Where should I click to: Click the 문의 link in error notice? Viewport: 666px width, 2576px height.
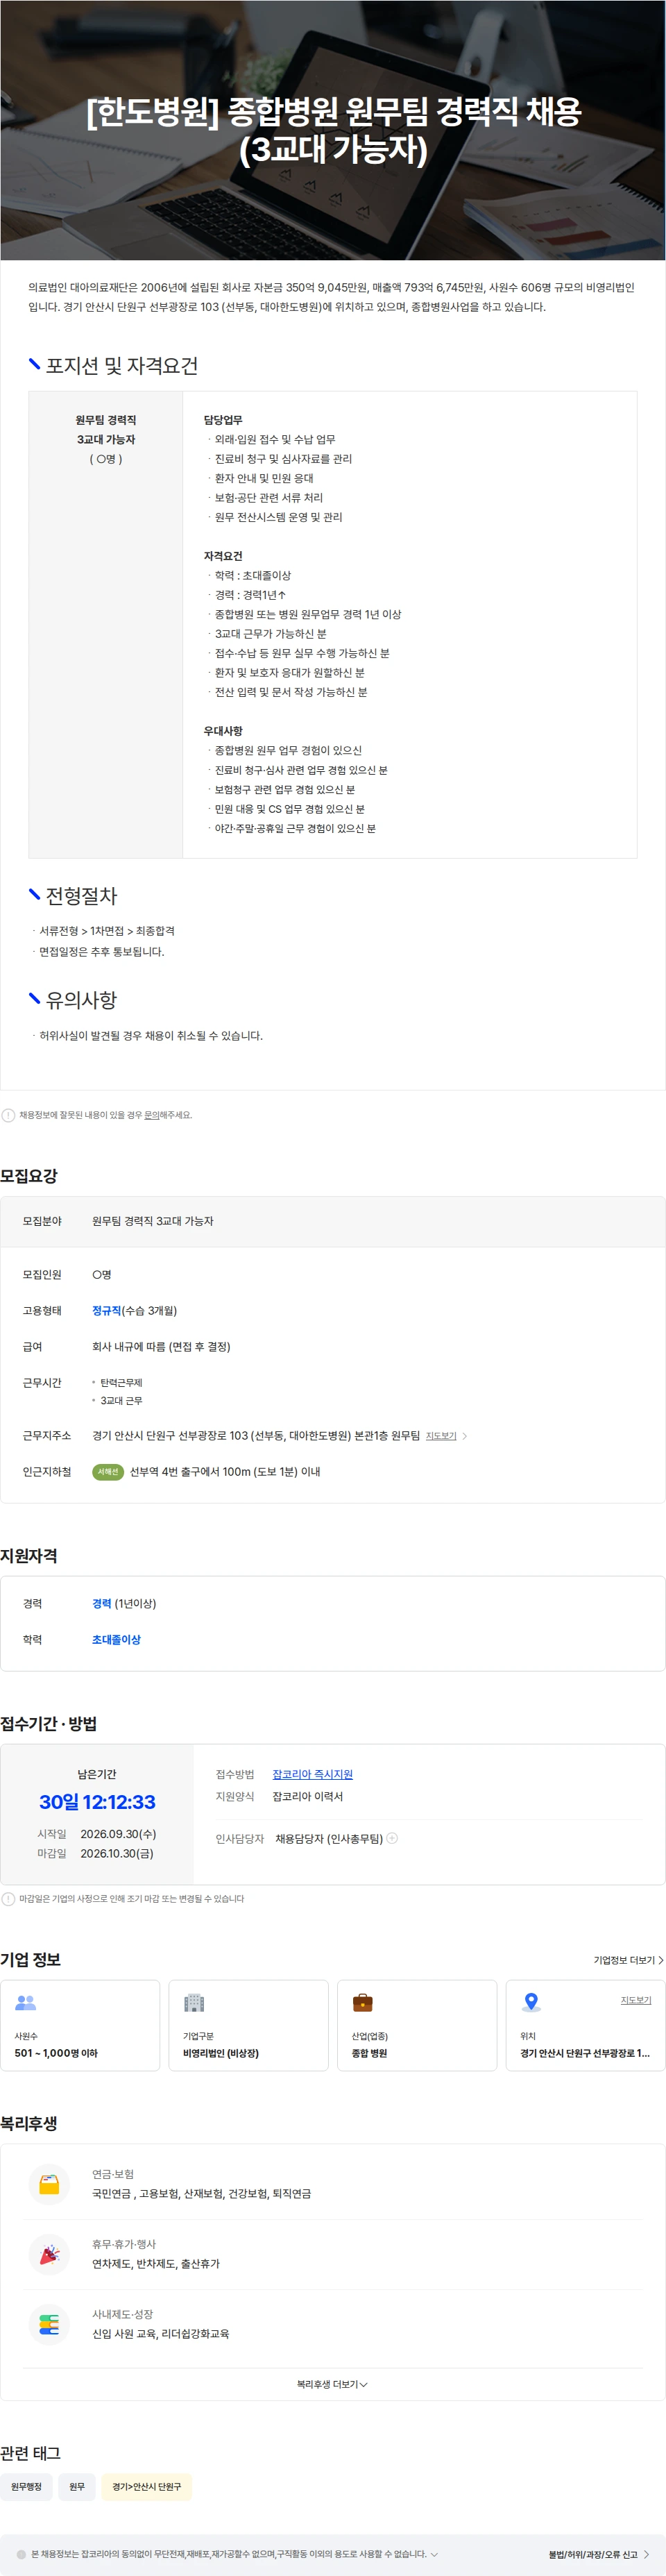tap(152, 1115)
